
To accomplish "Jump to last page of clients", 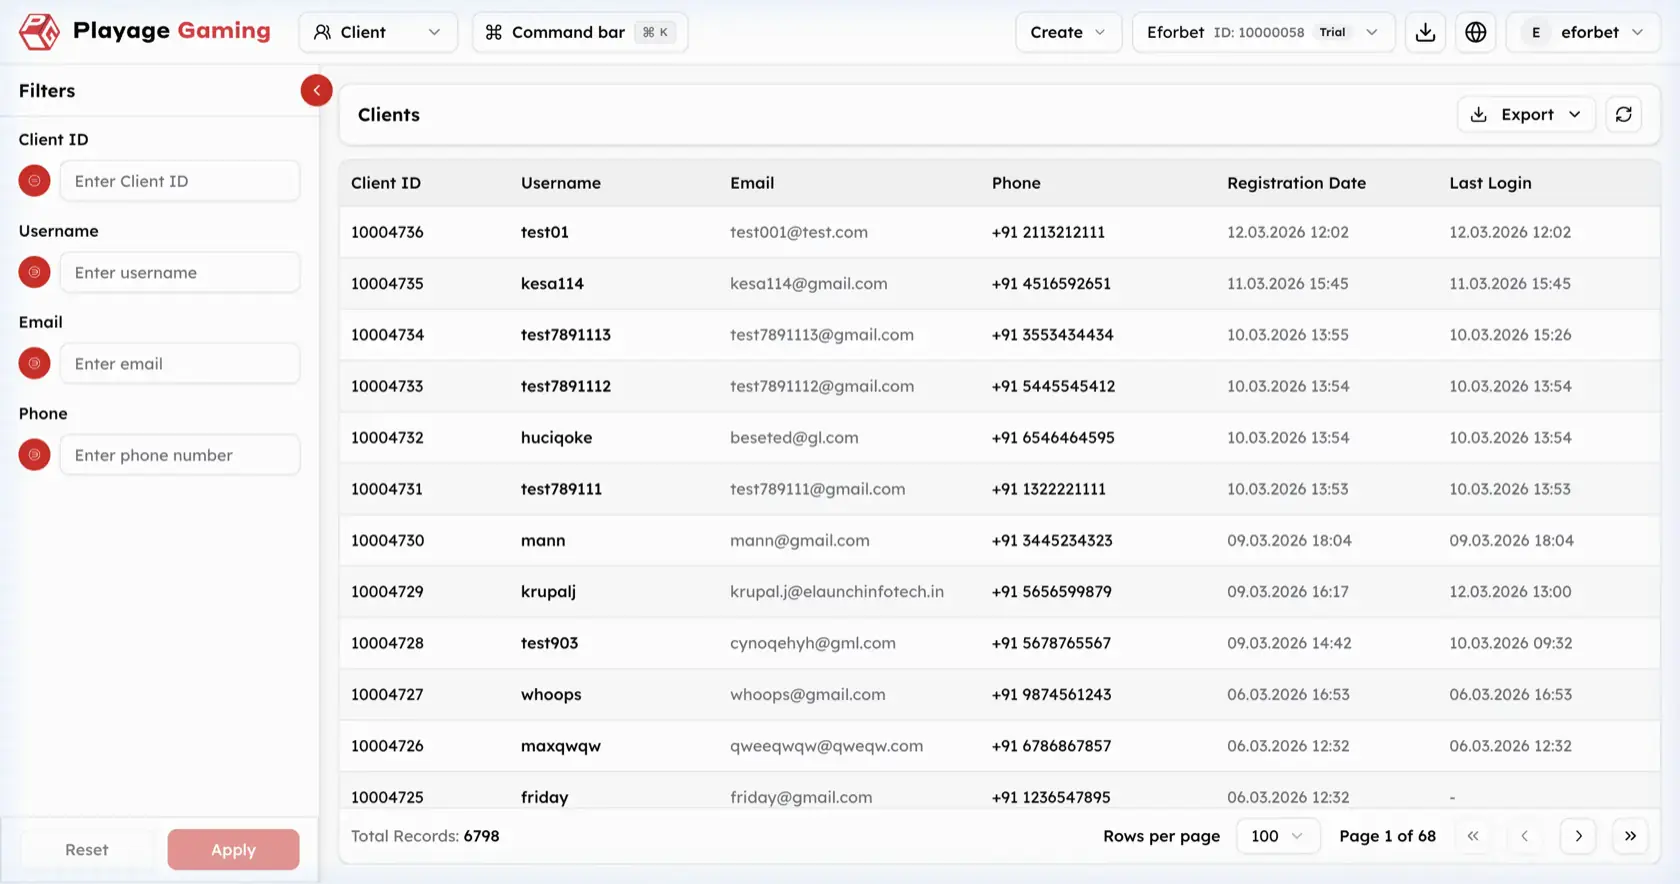I will pyautogui.click(x=1630, y=836).
